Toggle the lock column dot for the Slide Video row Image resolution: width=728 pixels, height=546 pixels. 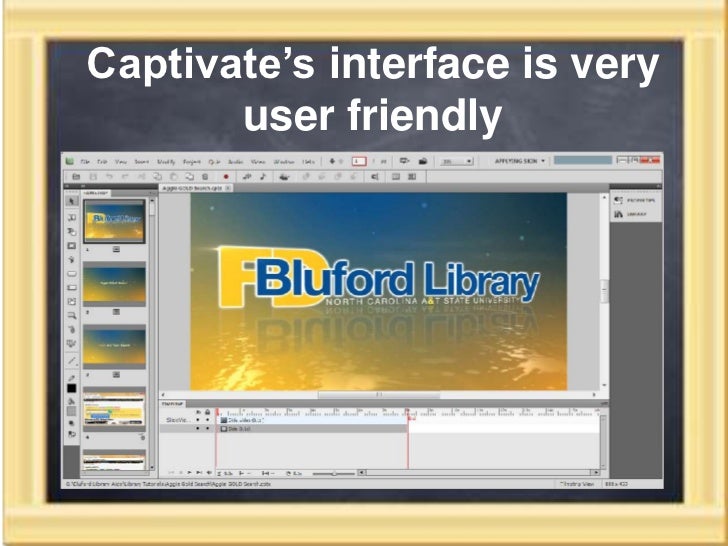pos(208,420)
